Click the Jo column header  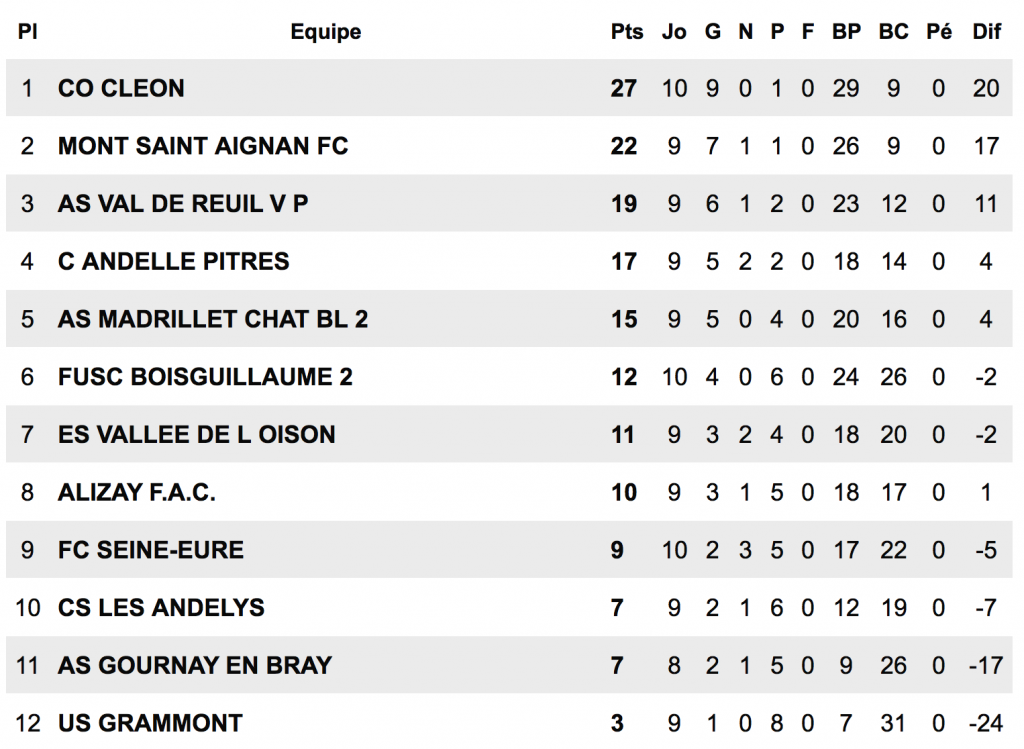pos(674,32)
